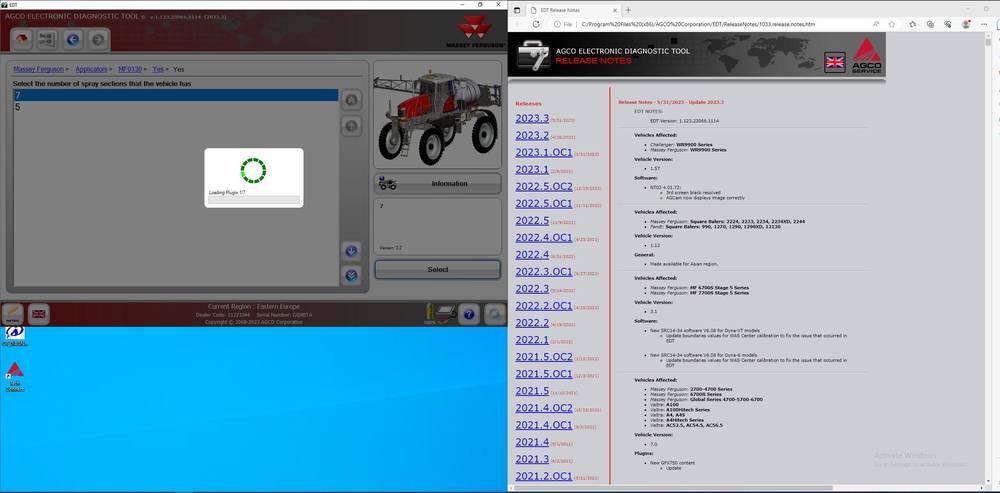Click the refresh/update icon in EDT footer
Screen dimensions: 1000x493
click(x=494, y=314)
